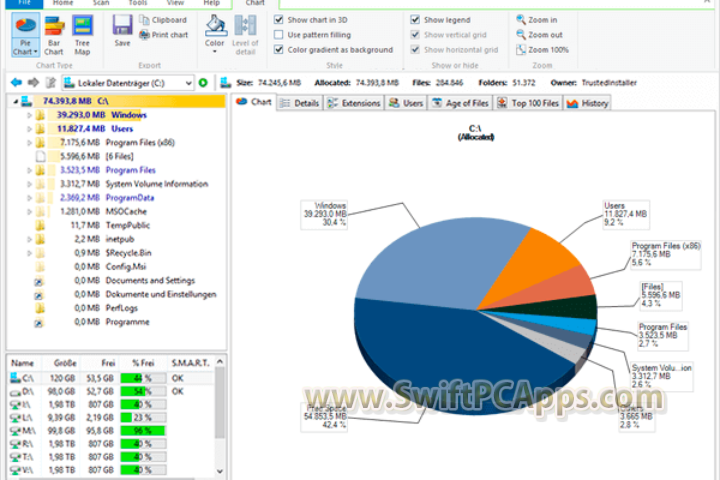Sort drives by Größe column header
Viewport: 720px width, 480px height.
coord(60,363)
